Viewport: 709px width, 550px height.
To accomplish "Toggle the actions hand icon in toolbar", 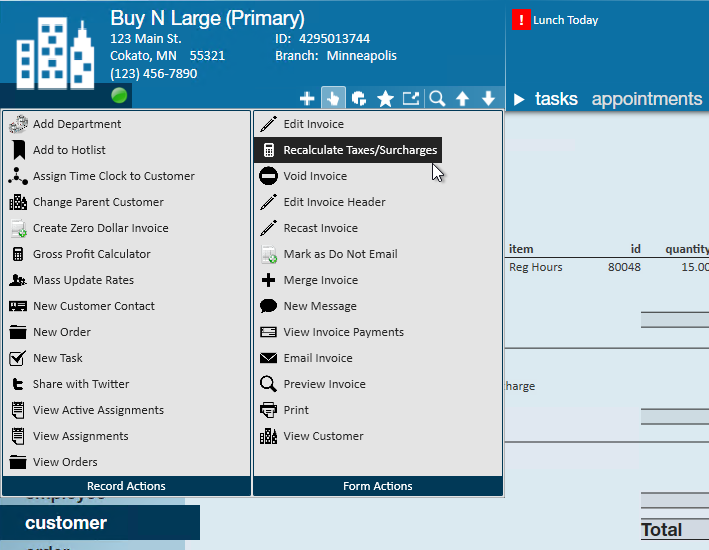I will point(333,98).
